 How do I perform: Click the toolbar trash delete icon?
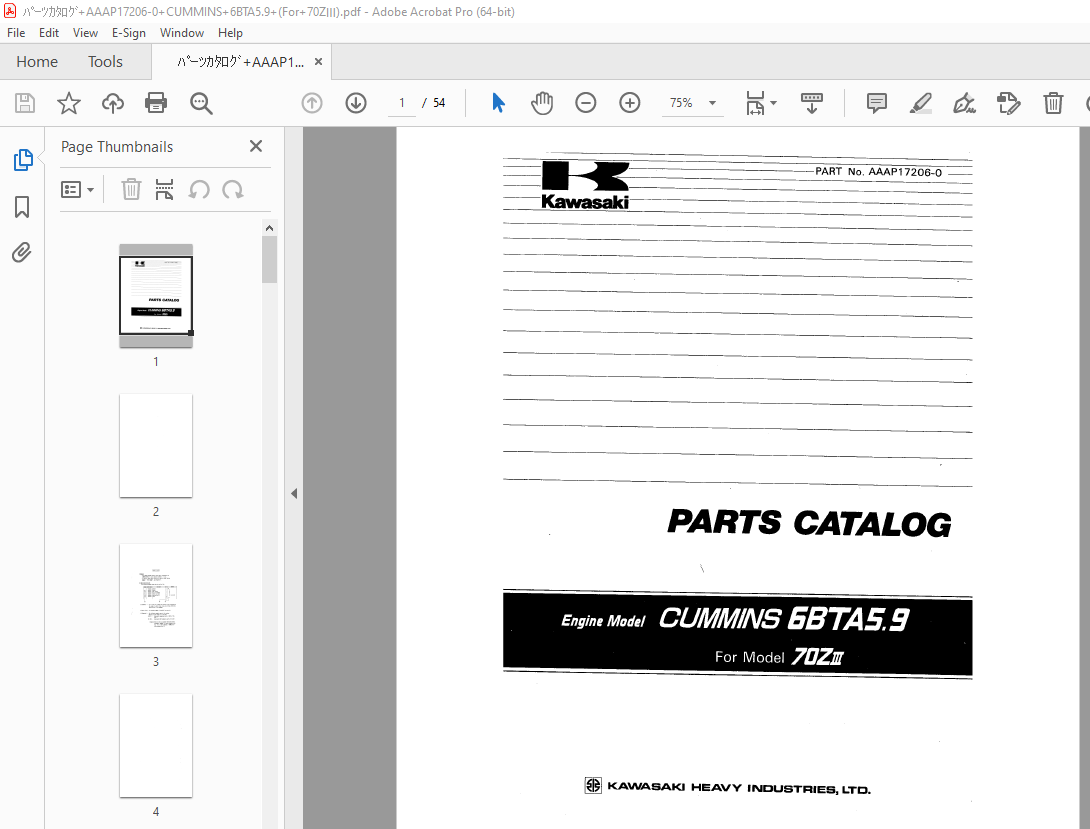(x=1053, y=104)
